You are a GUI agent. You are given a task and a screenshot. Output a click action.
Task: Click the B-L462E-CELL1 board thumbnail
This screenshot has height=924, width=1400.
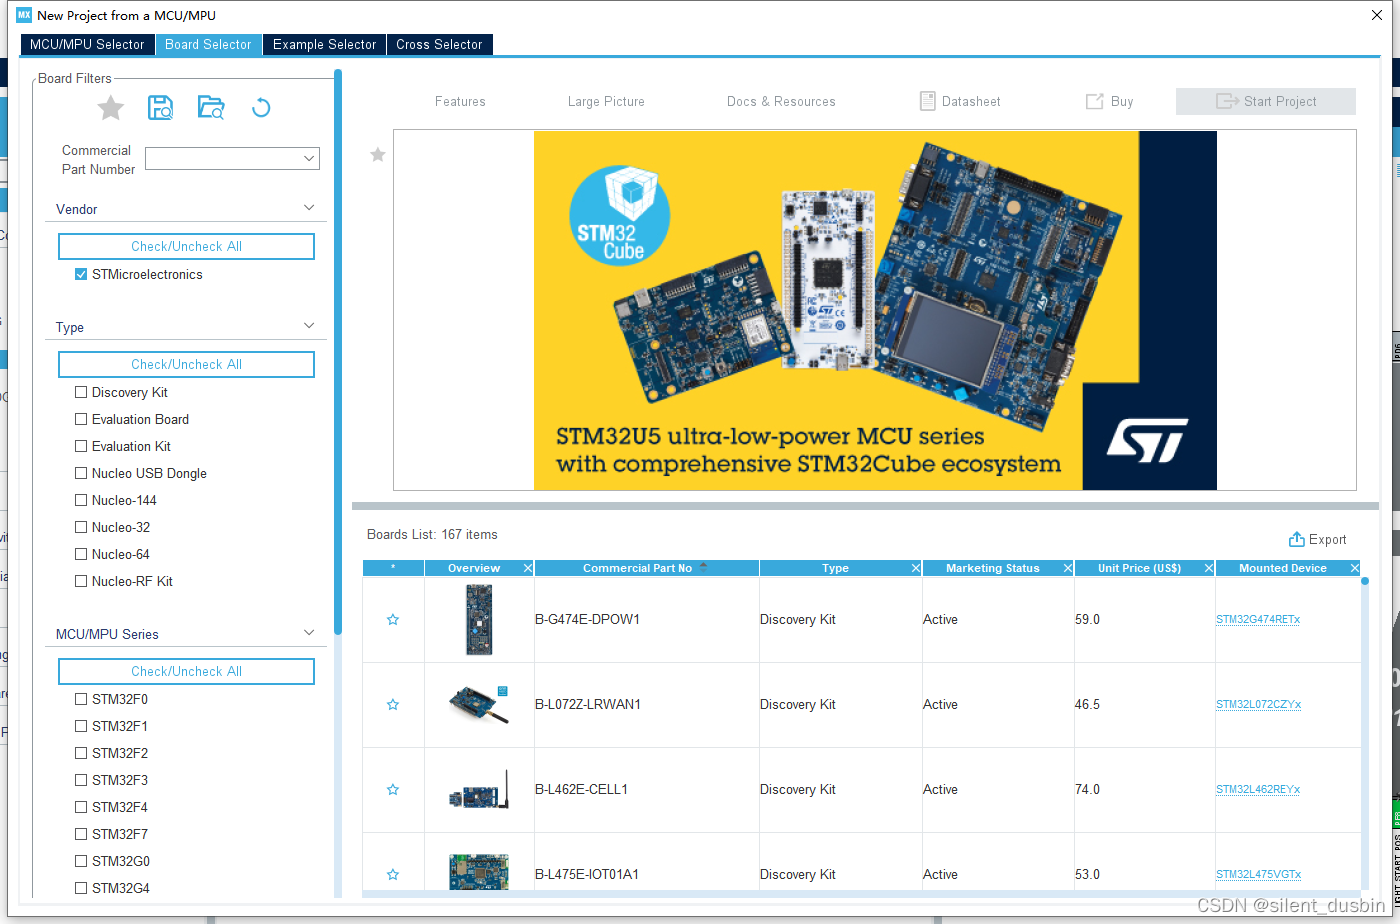pos(479,789)
